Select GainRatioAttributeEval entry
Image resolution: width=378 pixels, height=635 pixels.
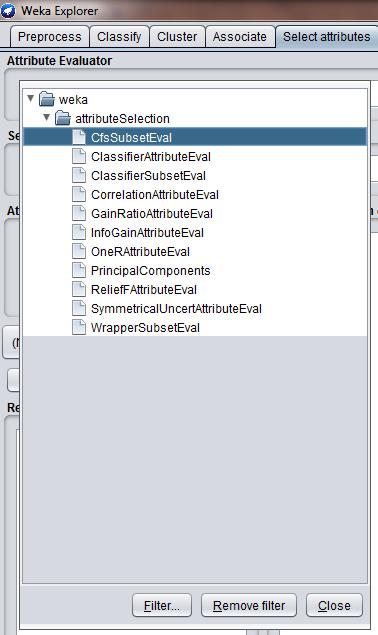click(152, 214)
